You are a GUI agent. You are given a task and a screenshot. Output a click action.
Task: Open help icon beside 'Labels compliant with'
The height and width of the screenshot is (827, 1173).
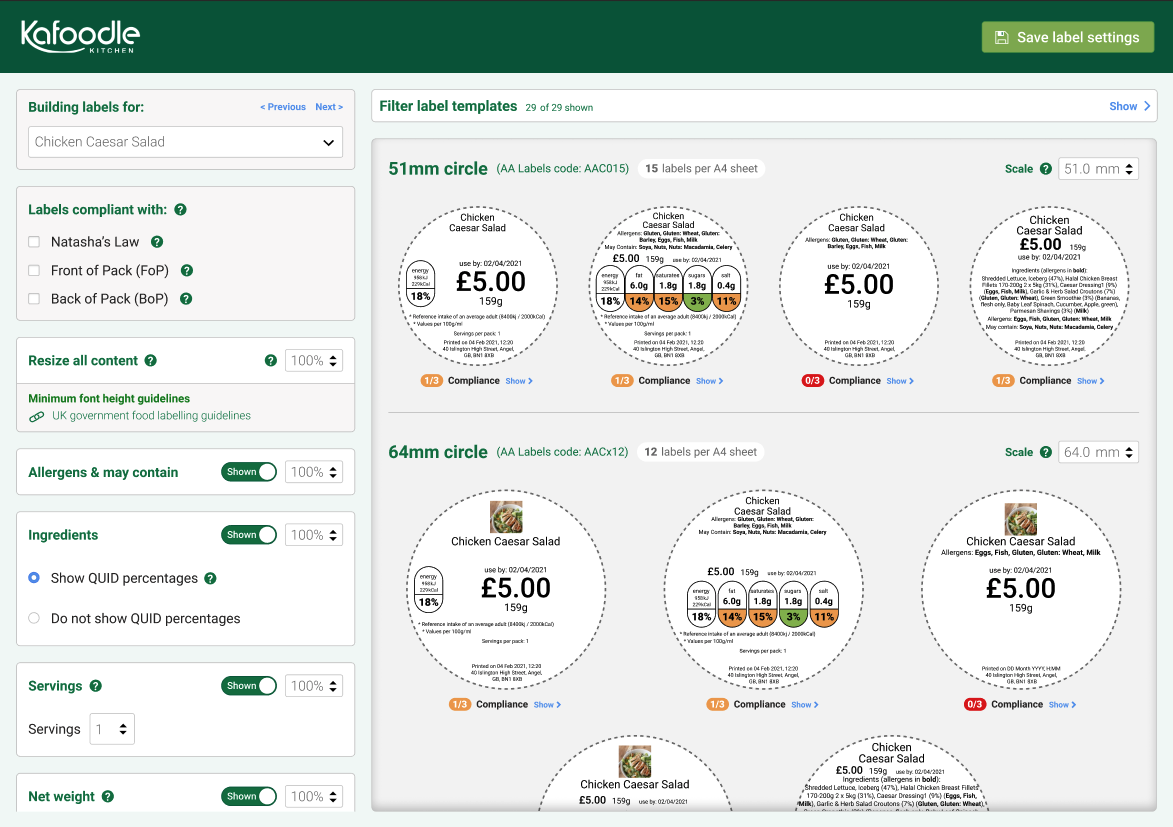tap(180, 210)
